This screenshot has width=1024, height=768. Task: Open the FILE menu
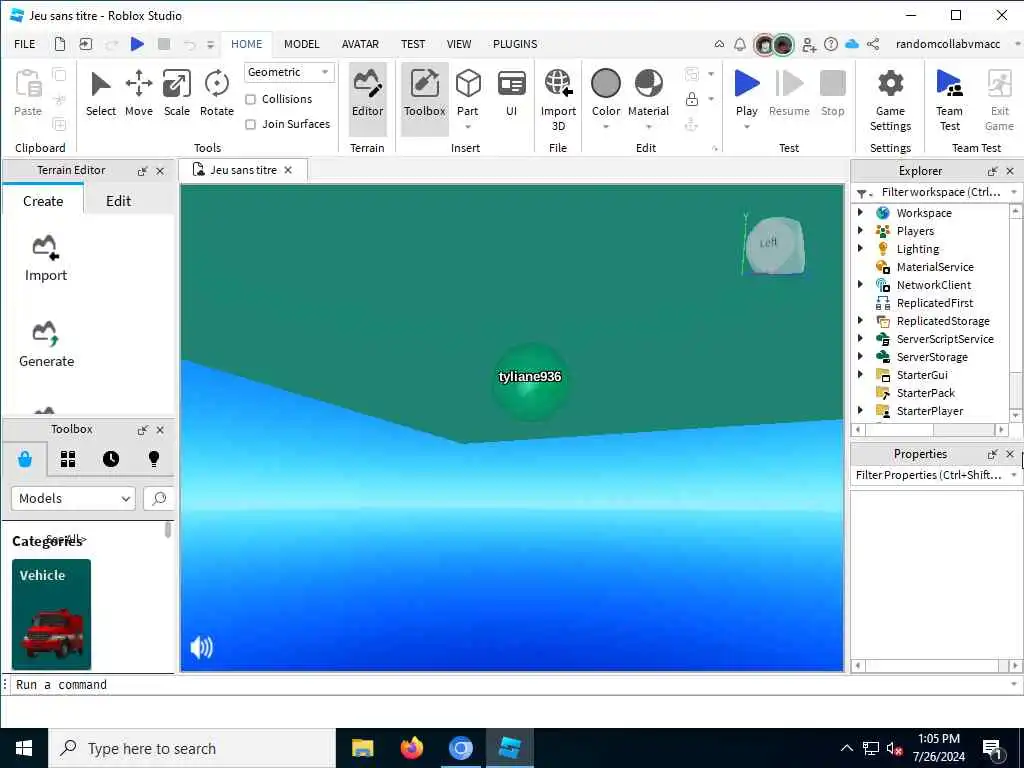(25, 44)
